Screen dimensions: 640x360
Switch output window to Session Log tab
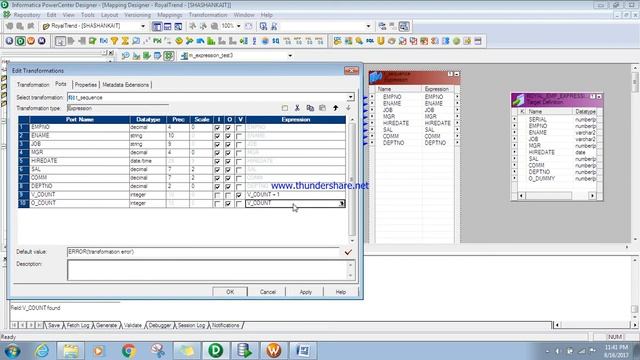(x=191, y=325)
